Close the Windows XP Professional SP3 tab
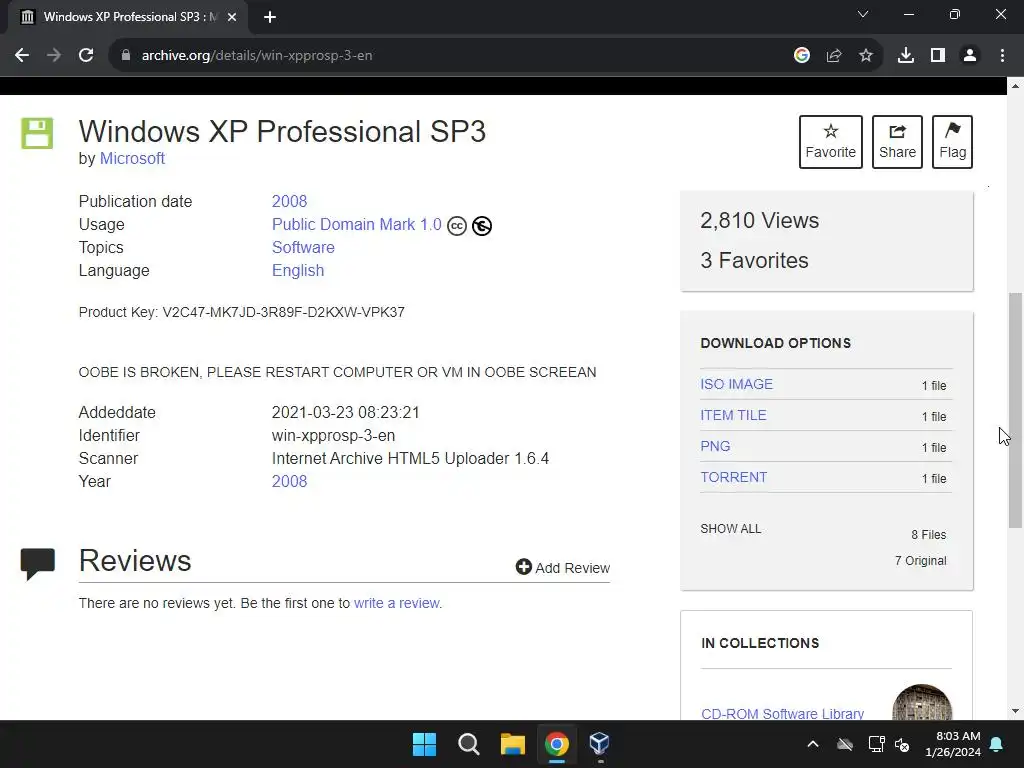This screenshot has height=768, width=1024. [232, 17]
